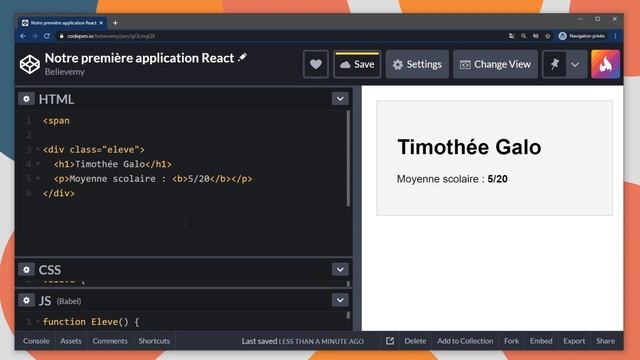This screenshot has height=360, width=640.
Task: Click Embed in footer
Action: [x=541, y=341]
